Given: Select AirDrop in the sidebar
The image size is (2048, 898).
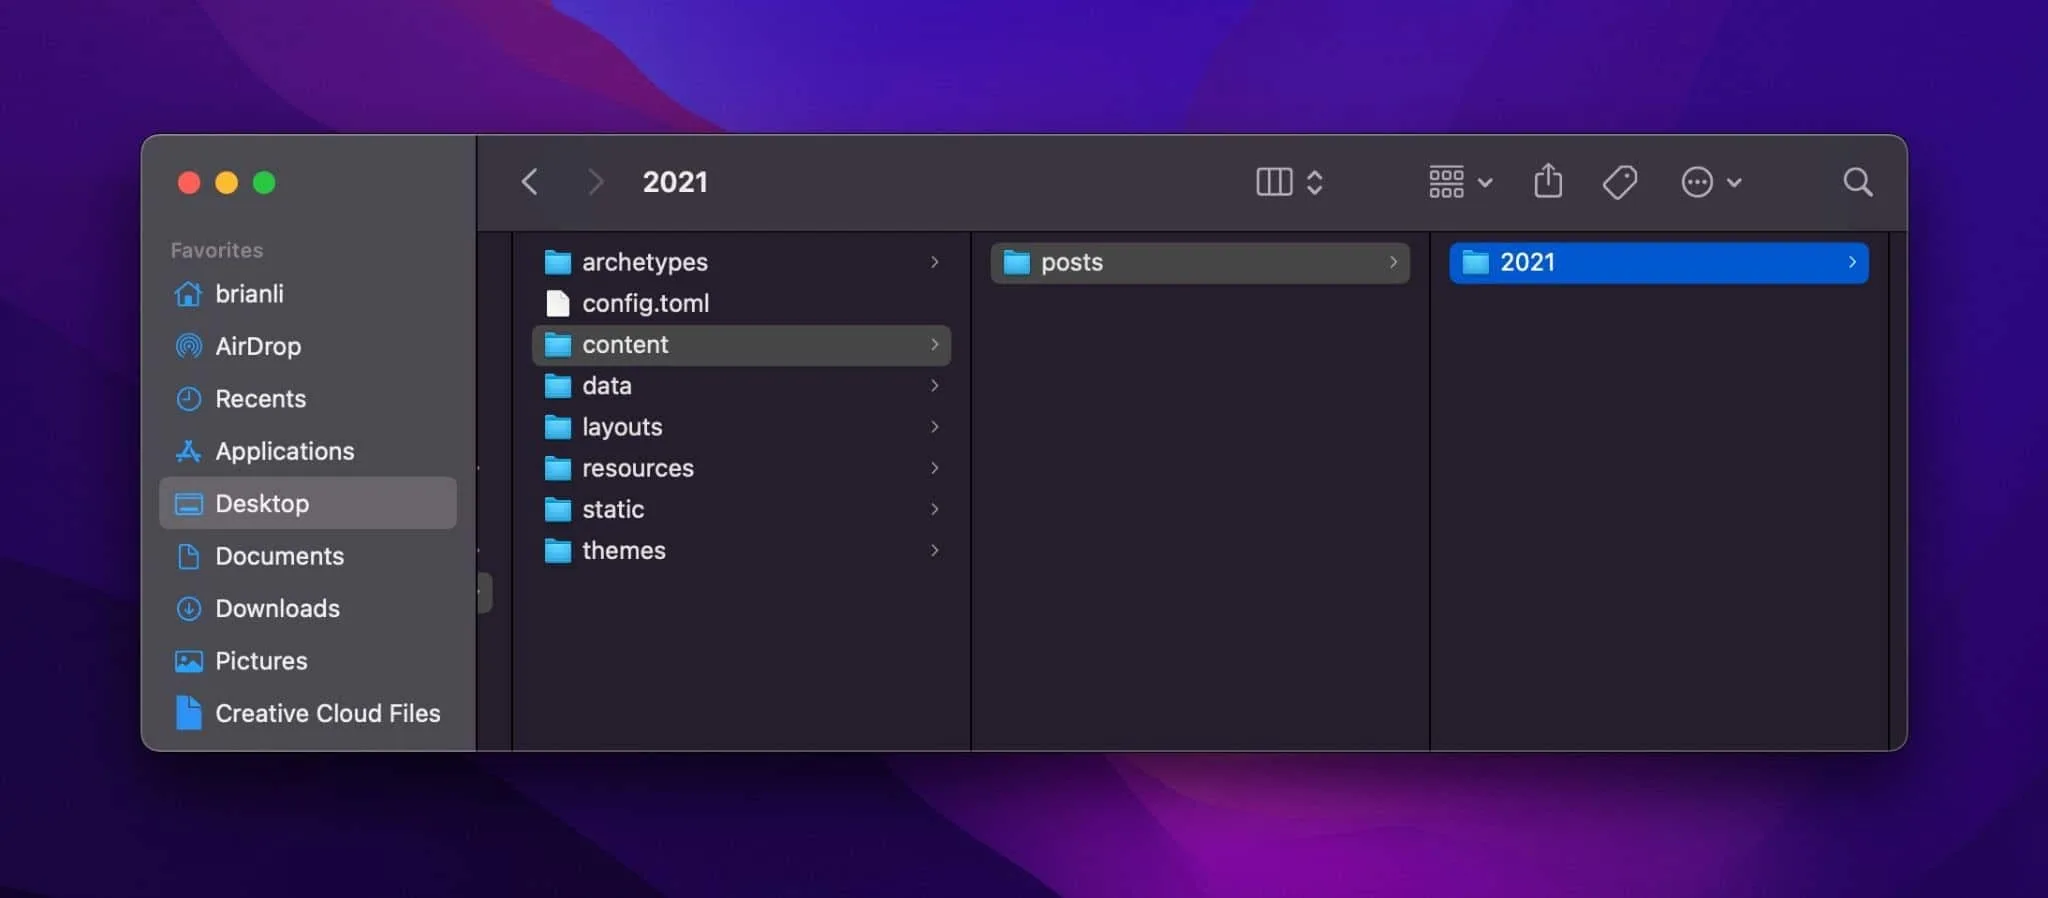Looking at the screenshot, I should coord(308,346).
